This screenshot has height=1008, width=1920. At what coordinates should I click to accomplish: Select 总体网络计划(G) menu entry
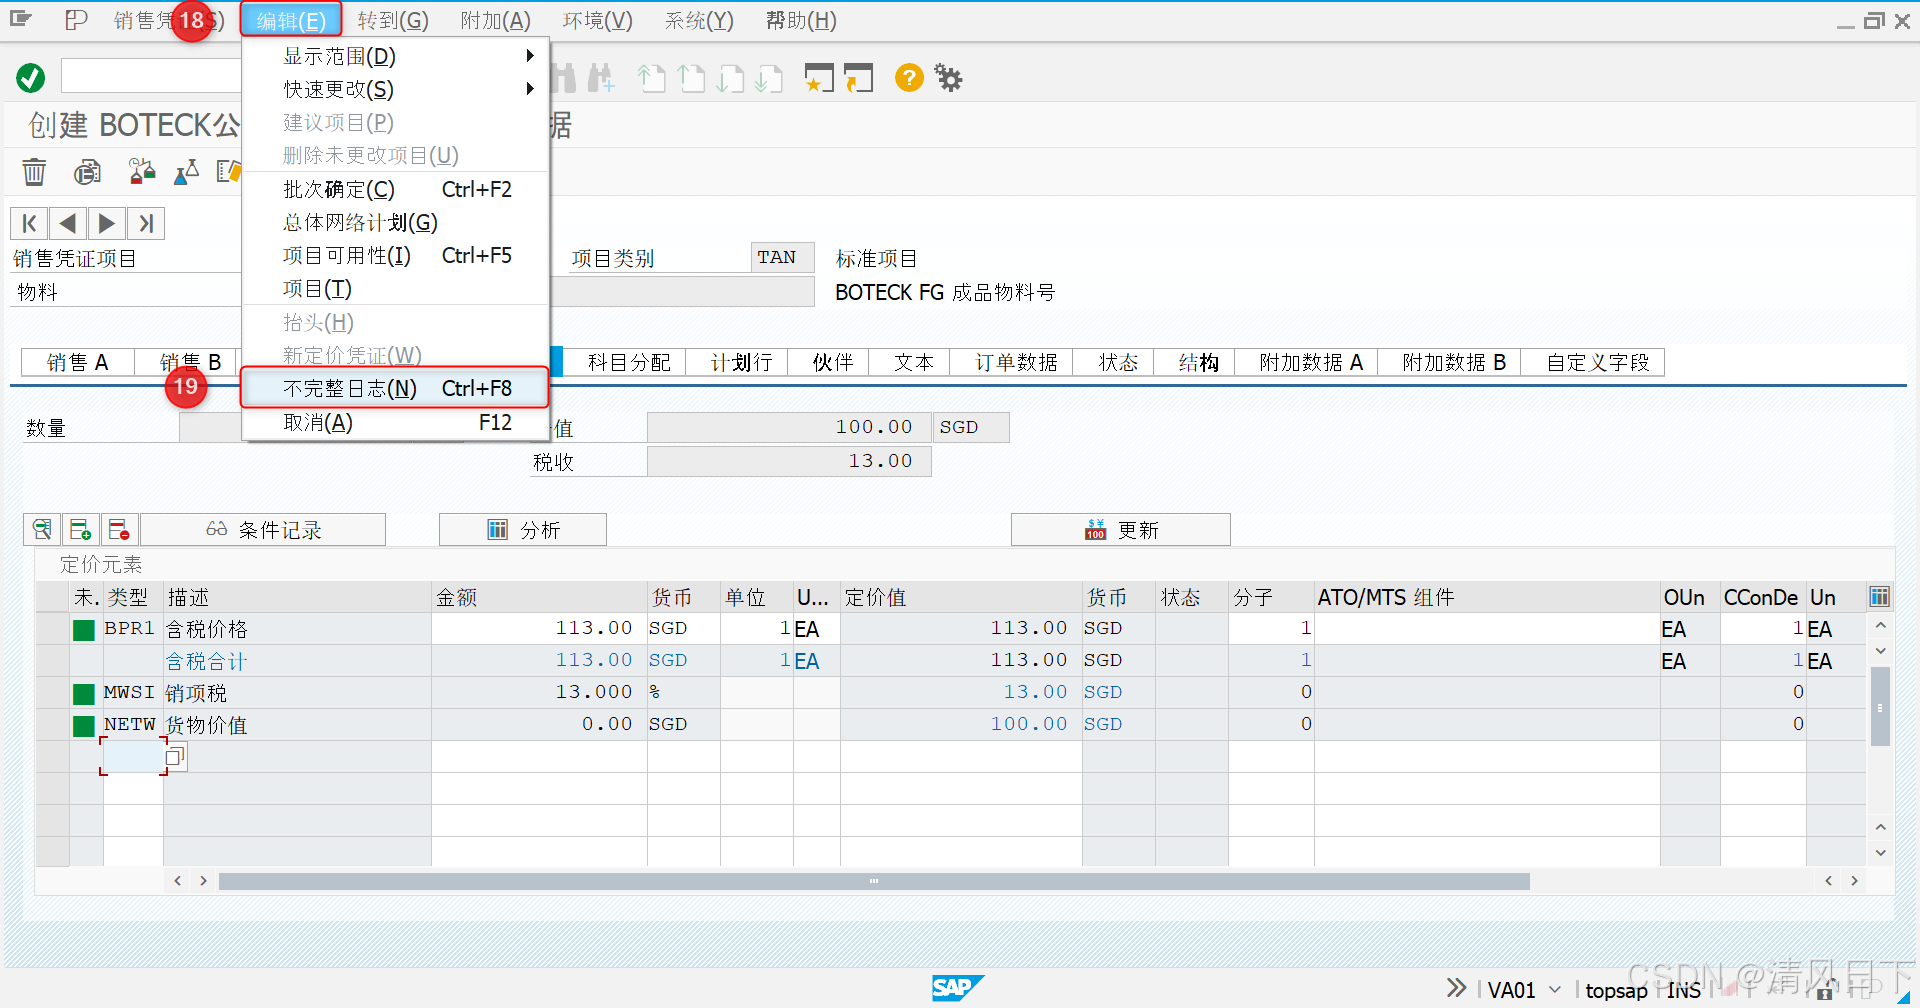click(x=396, y=222)
